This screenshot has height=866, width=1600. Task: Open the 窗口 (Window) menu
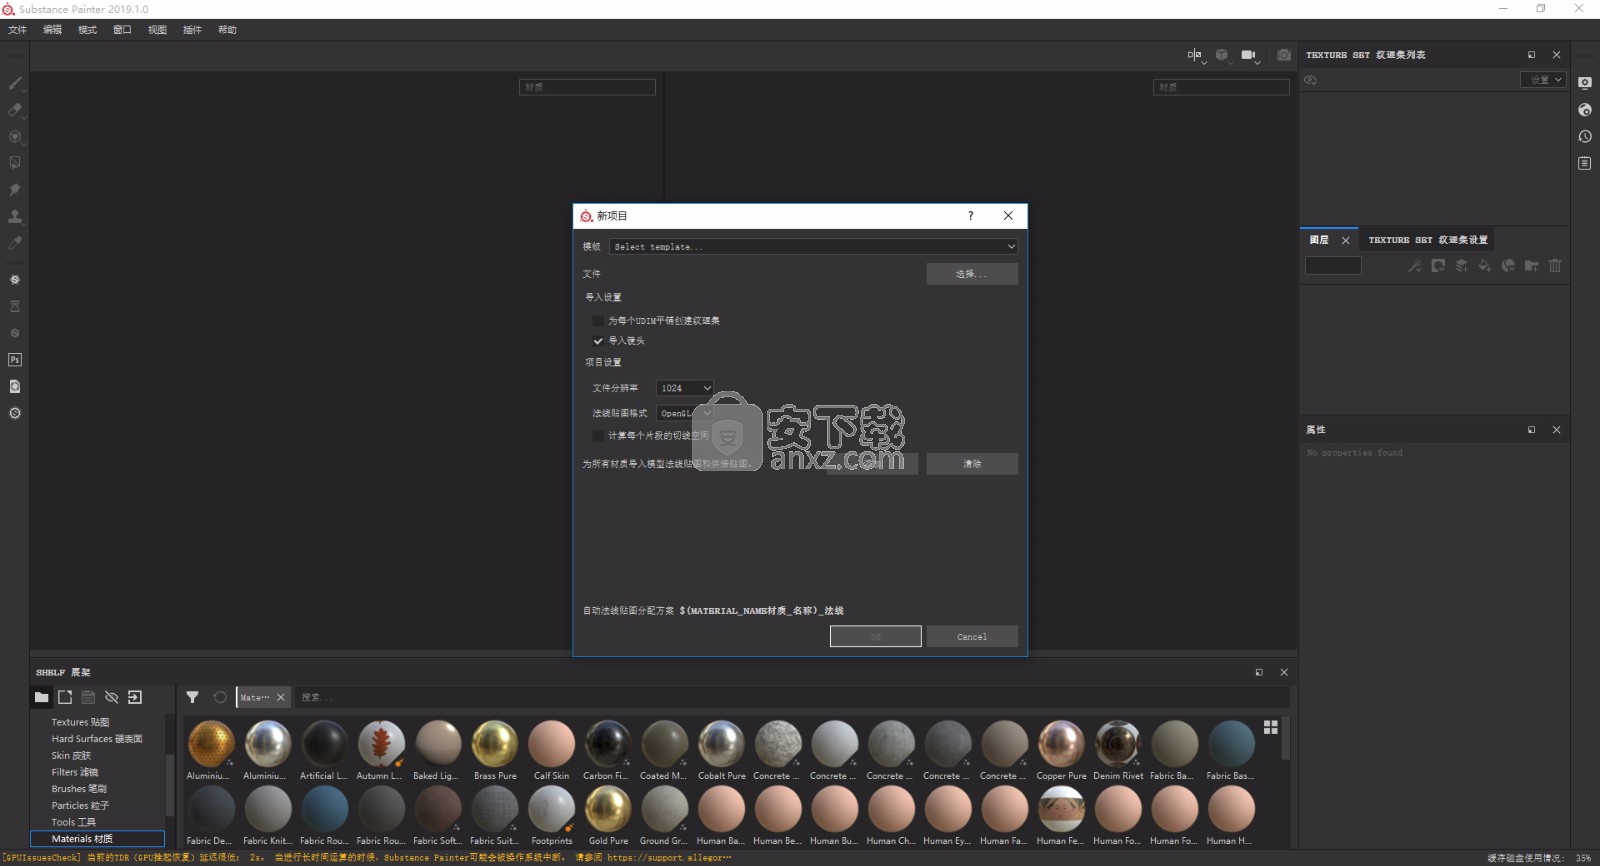pyautogui.click(x=122, y=30)
